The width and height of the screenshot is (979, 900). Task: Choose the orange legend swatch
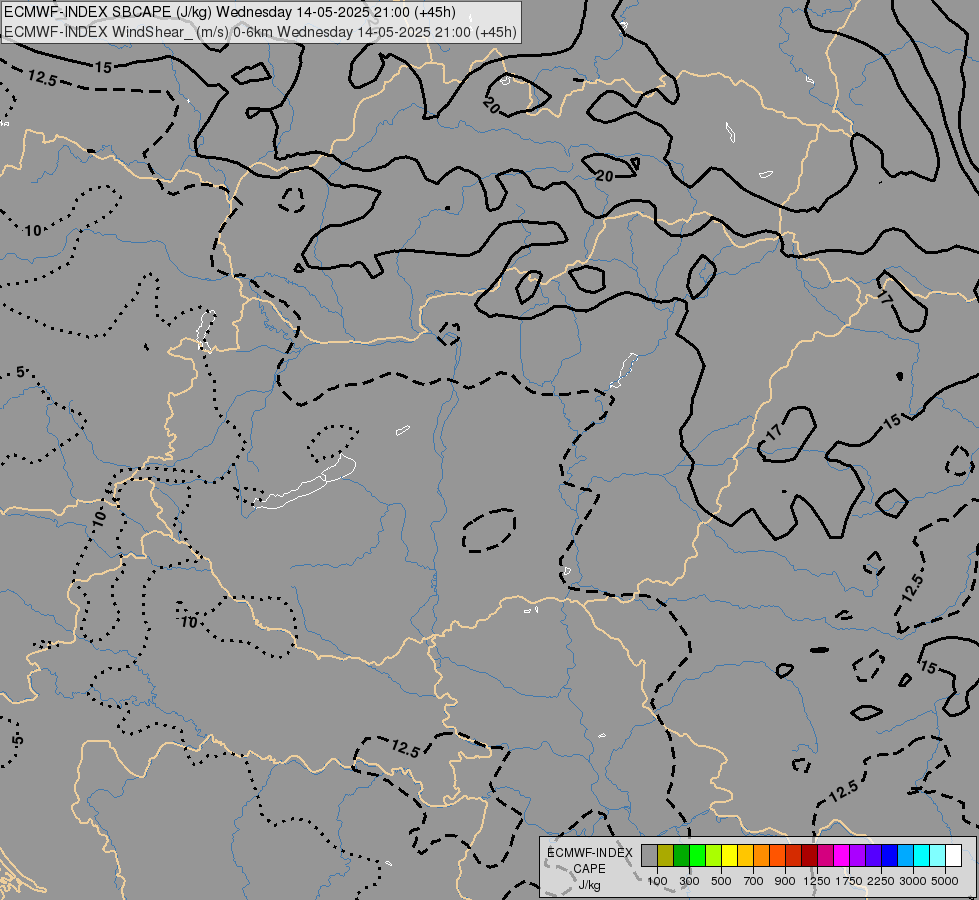(762, 855)
